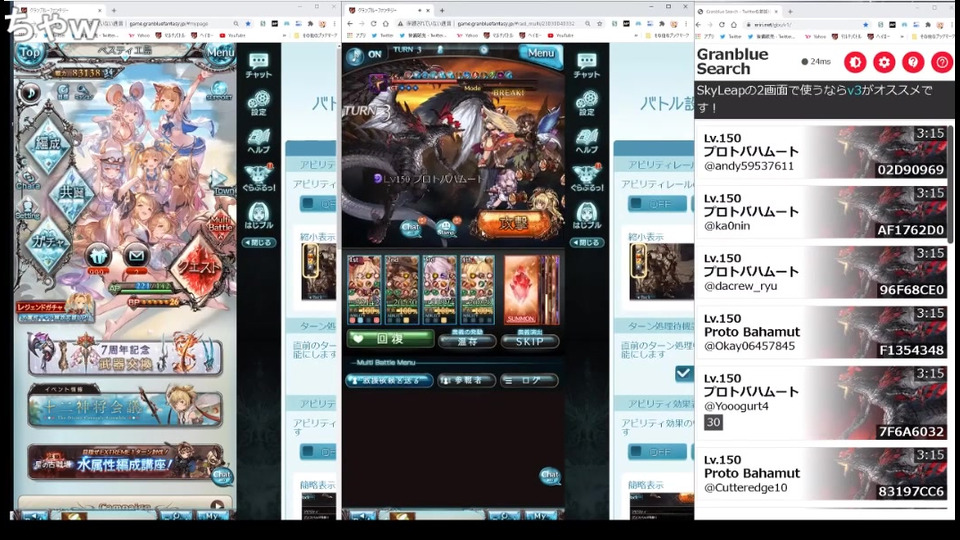Image resolution: width=960 pixels, height=540 pixels.
Task: Open the 共闘 co-op diamond button
Action: pyautogui.click(x=72, y=192)
